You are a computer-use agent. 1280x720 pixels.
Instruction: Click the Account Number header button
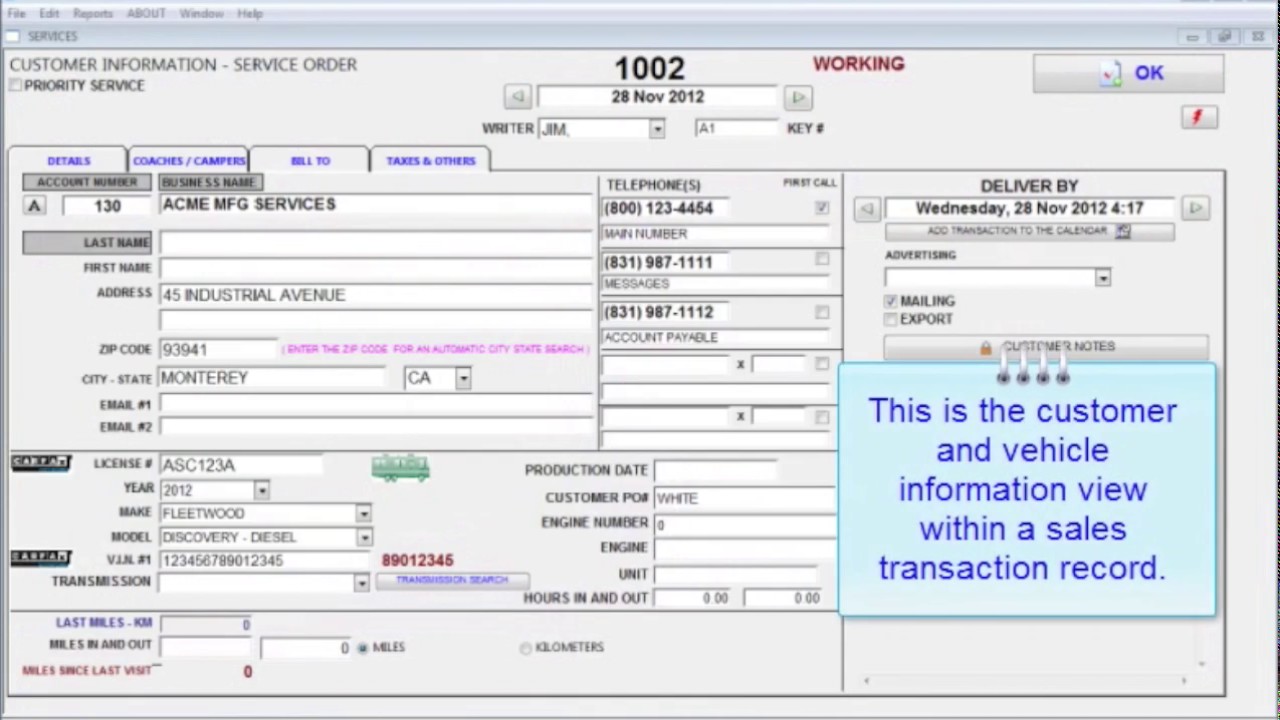point(87,182)
